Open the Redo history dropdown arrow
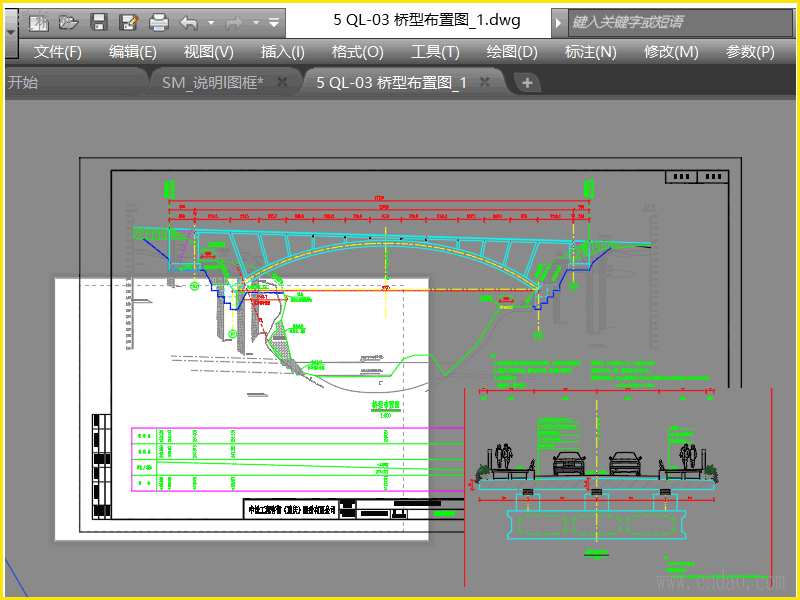 click(256, 22)
